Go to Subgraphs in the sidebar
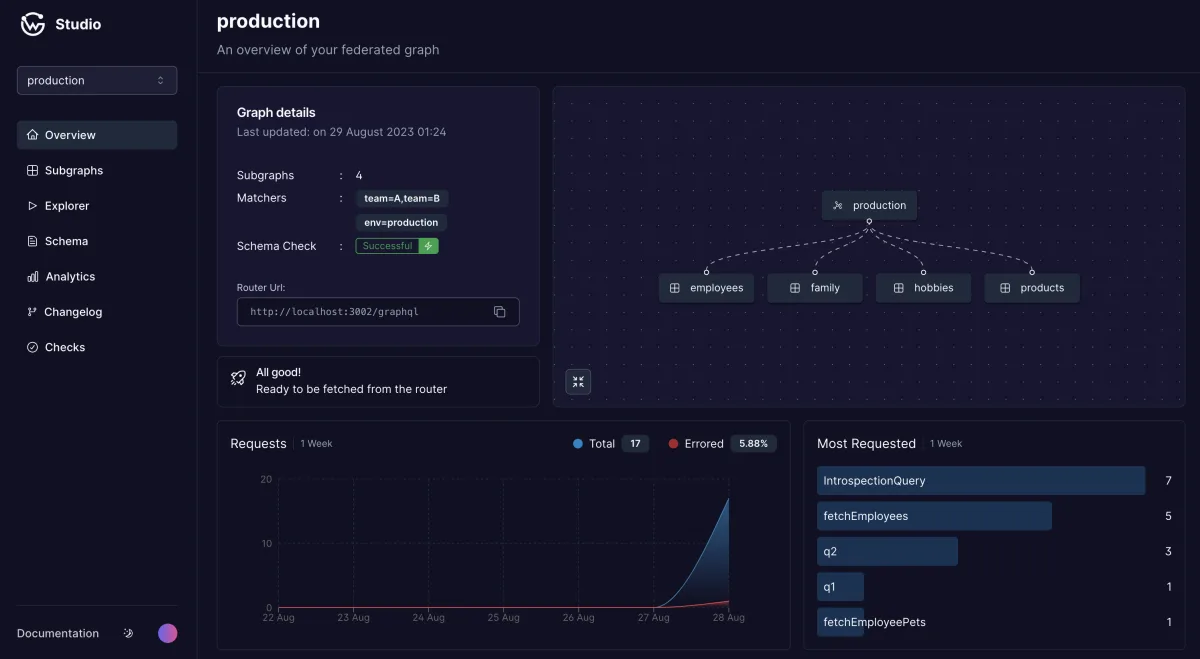The image size is (1200, 659). [x=97, y=171]
